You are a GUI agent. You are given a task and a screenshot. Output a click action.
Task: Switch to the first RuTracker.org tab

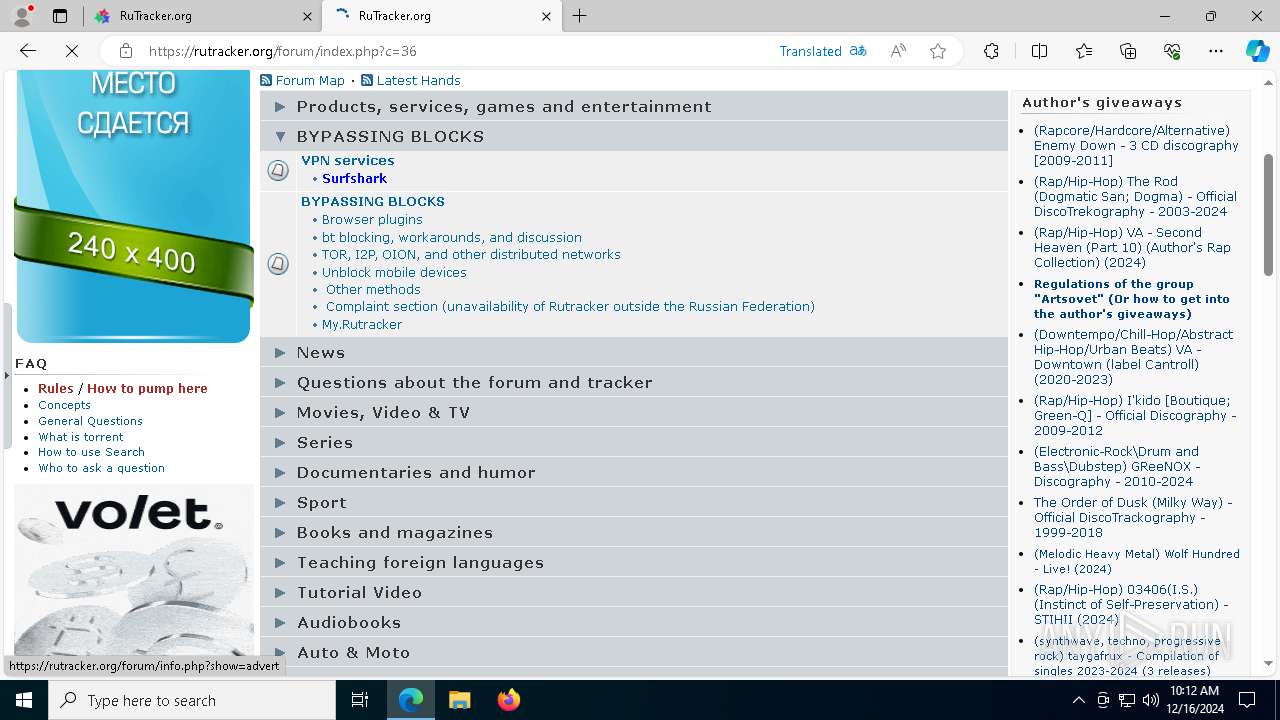click(x=202, y=16)
